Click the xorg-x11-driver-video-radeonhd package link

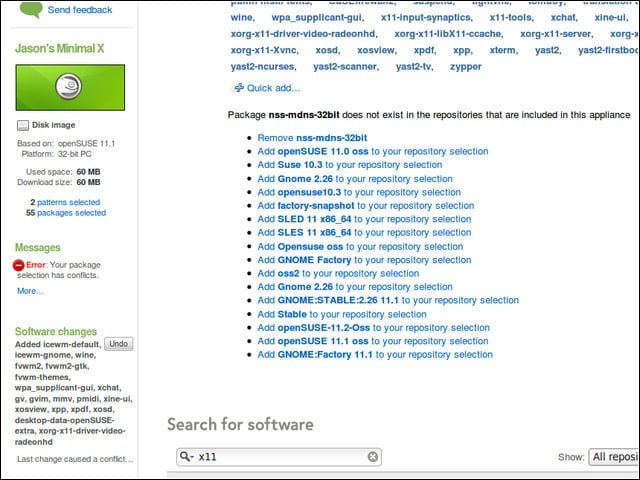point(304,34)
